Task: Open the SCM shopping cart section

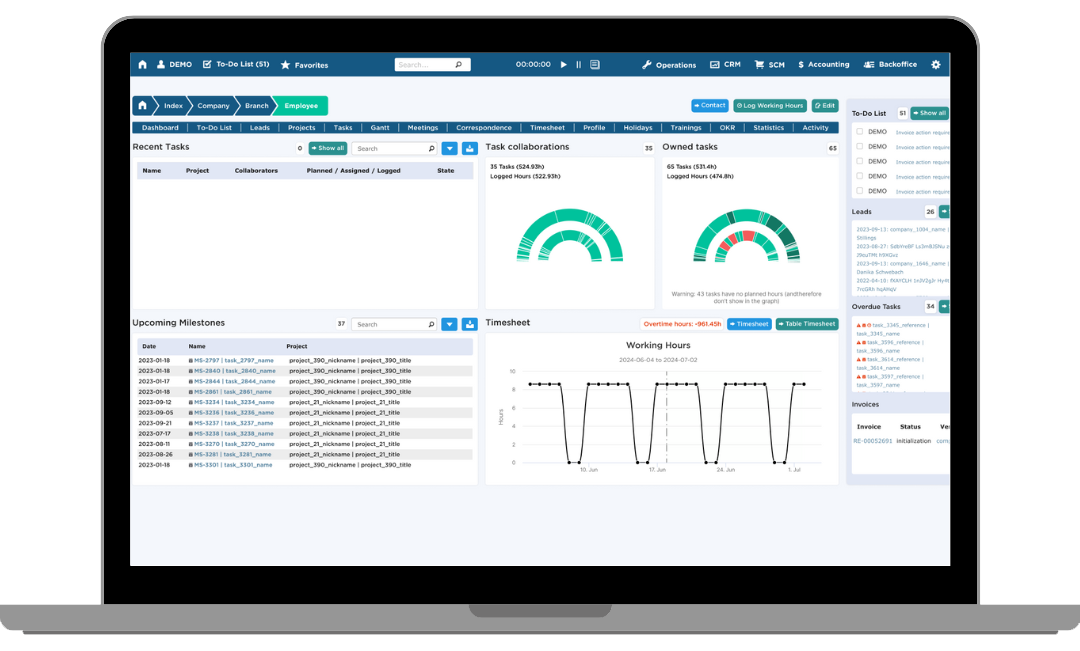Action: pos(768,65)
